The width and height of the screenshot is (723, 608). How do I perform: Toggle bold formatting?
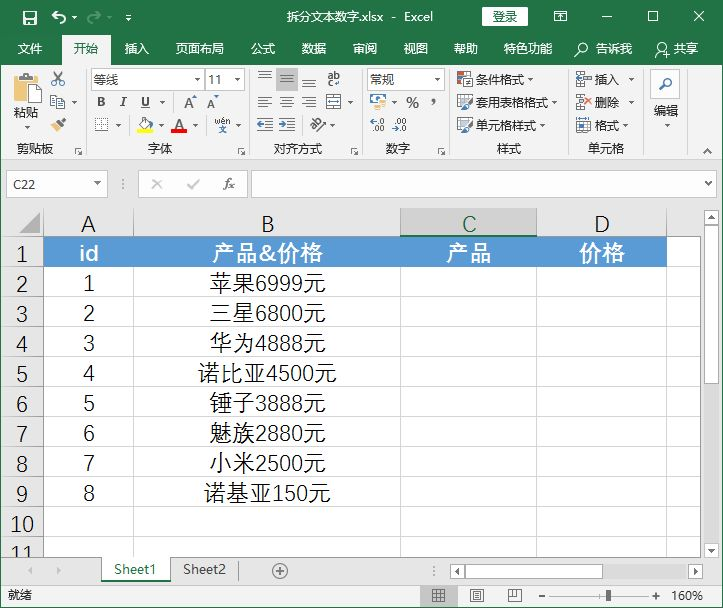pyautogui.click(x=101, y=102)
